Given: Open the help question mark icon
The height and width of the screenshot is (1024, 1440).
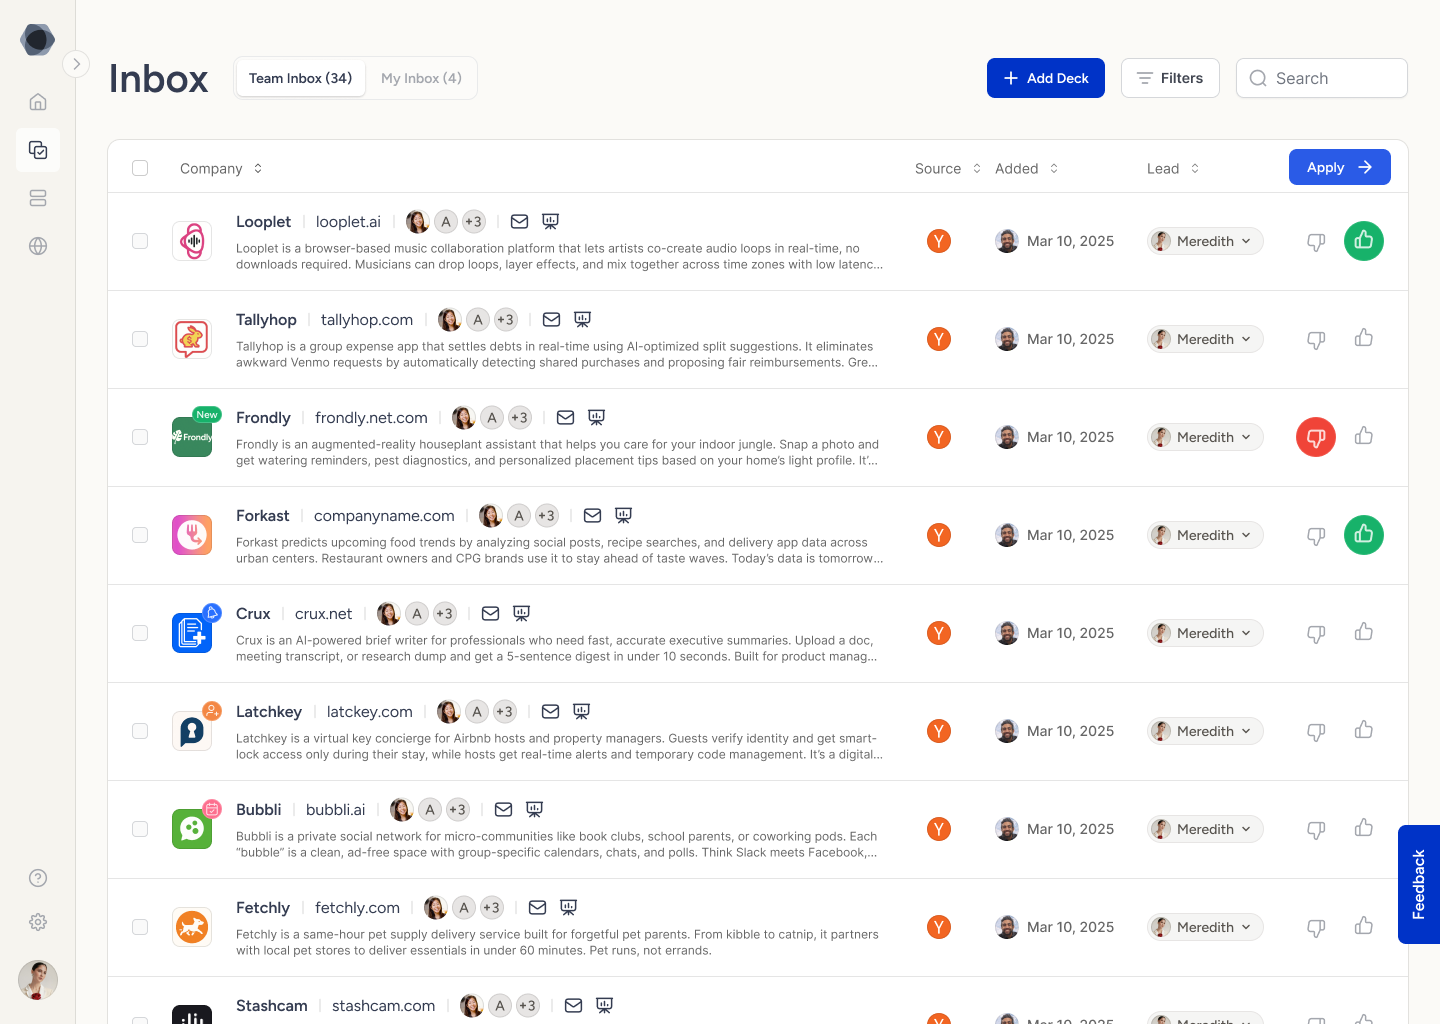Looking at the screenshot, I should (x=38, y=878).
